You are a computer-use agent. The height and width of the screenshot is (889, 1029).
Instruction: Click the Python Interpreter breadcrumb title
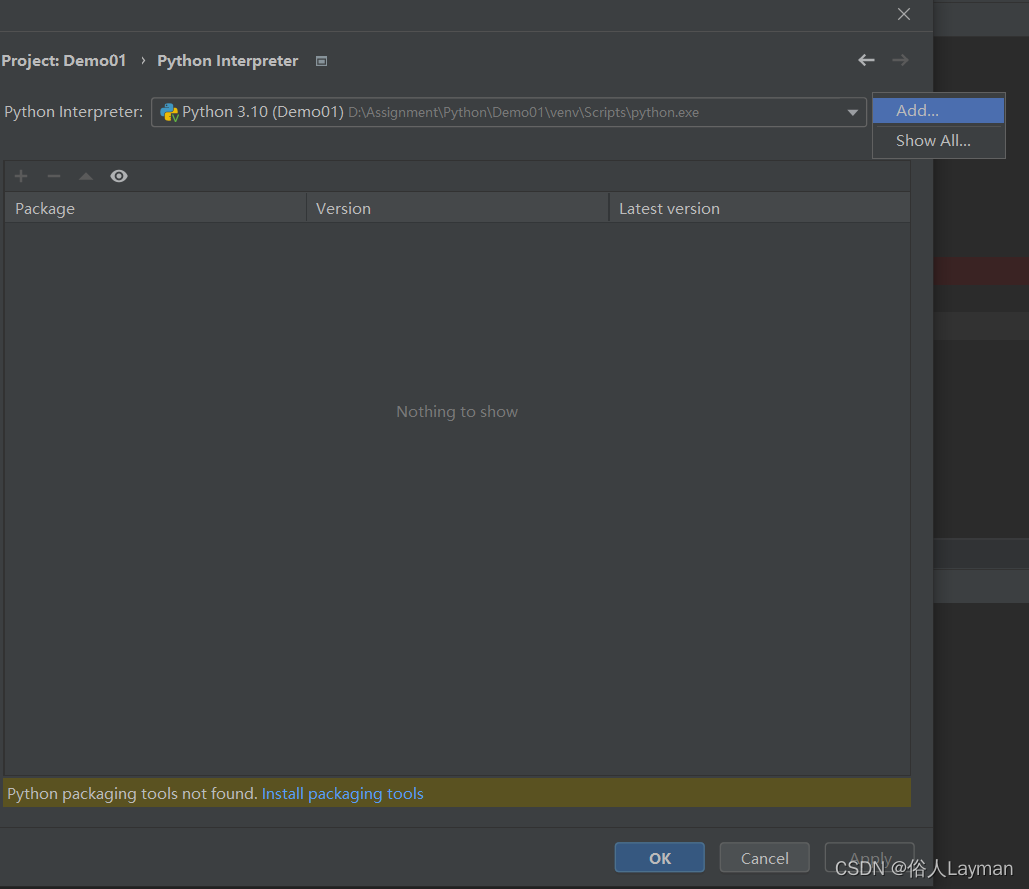pyautogui.click(x=228, y=60)
